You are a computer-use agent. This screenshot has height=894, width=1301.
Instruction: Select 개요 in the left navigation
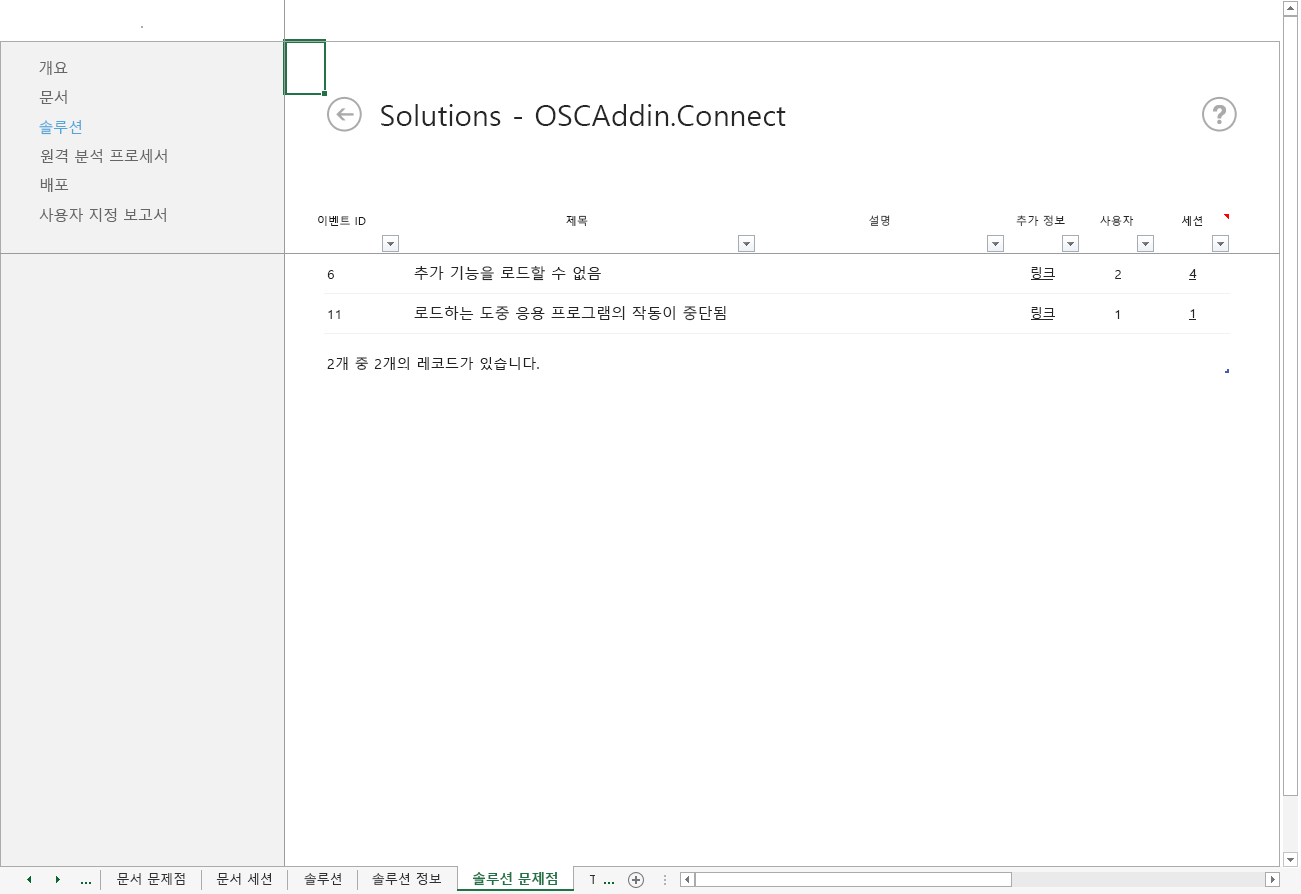point(53,68)
